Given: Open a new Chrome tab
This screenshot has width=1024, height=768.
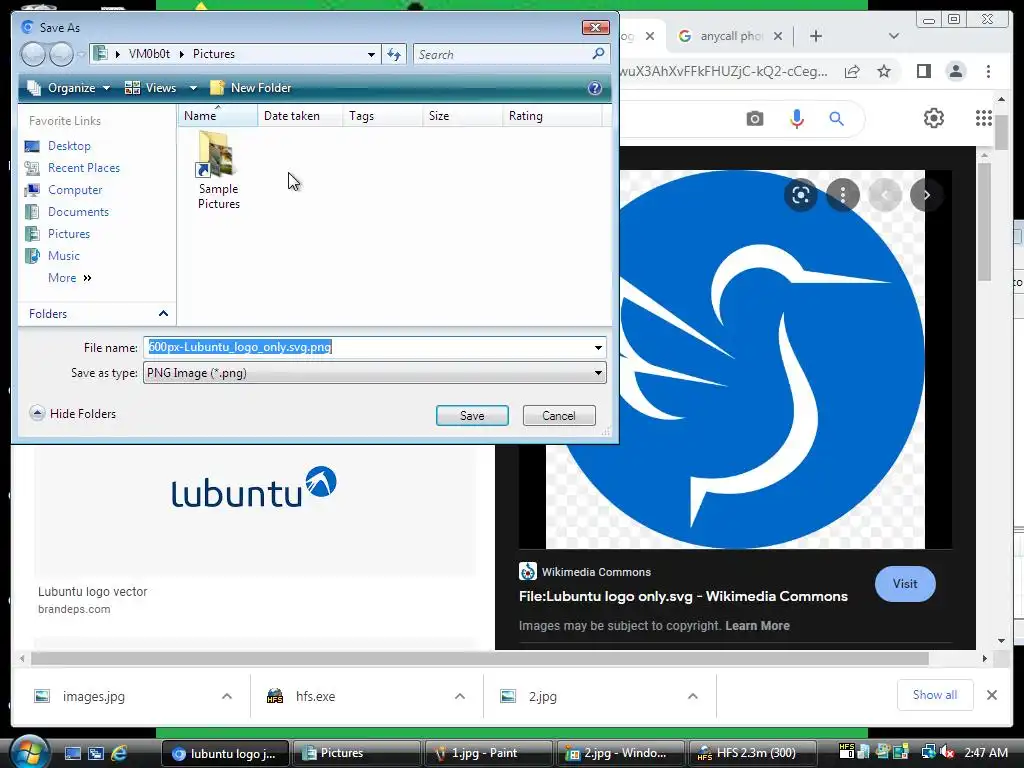Looking at the screenshot, I should [x=816, y=36].
